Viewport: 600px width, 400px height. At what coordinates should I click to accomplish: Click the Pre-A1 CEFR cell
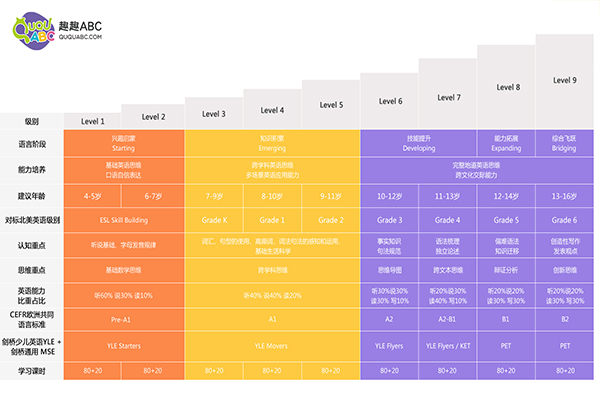(x=123, y=320)
